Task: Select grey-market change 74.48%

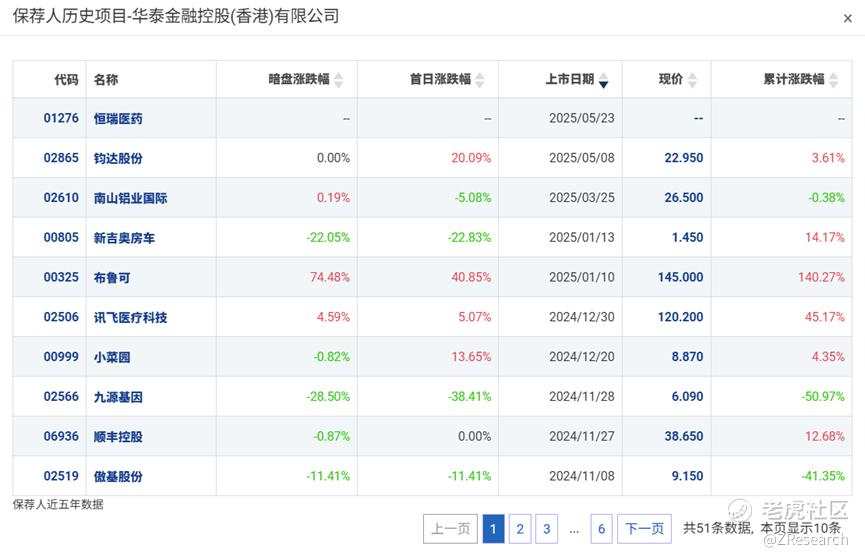Action: (330, 277)
